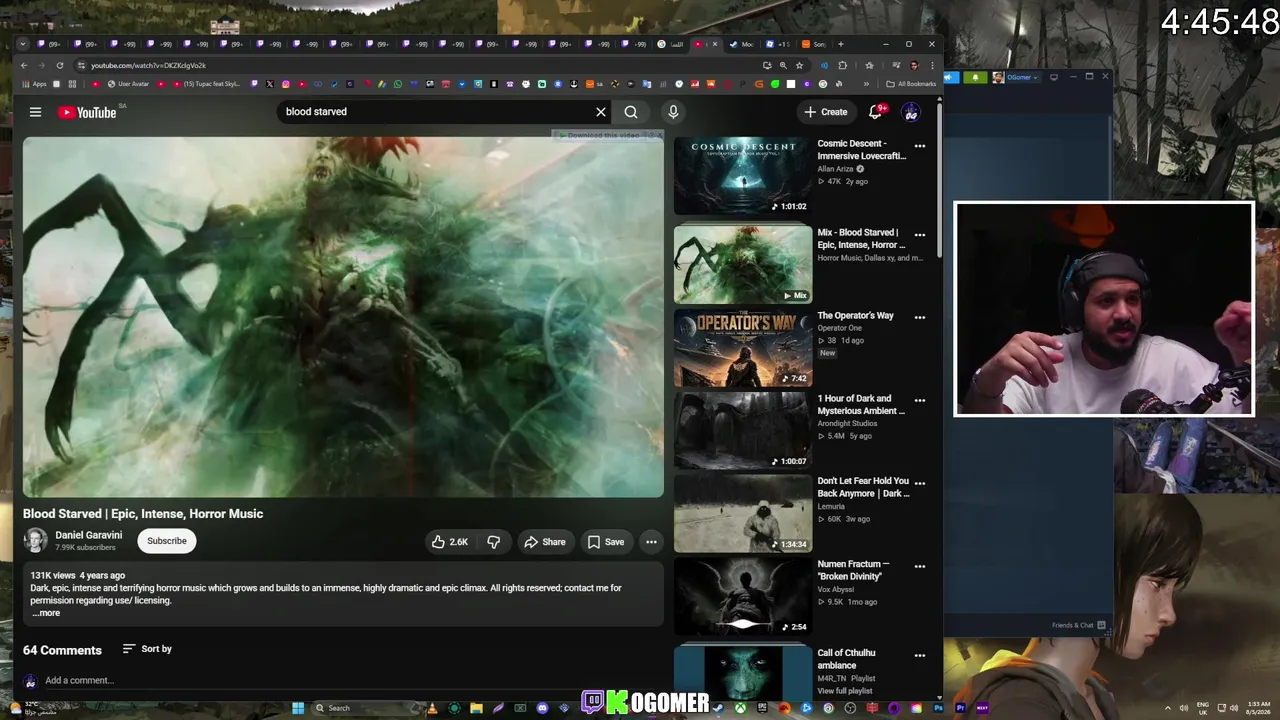1280x720 pixels.
Task: Subscribe to Daniel Garavini
Action: point(167,541)
